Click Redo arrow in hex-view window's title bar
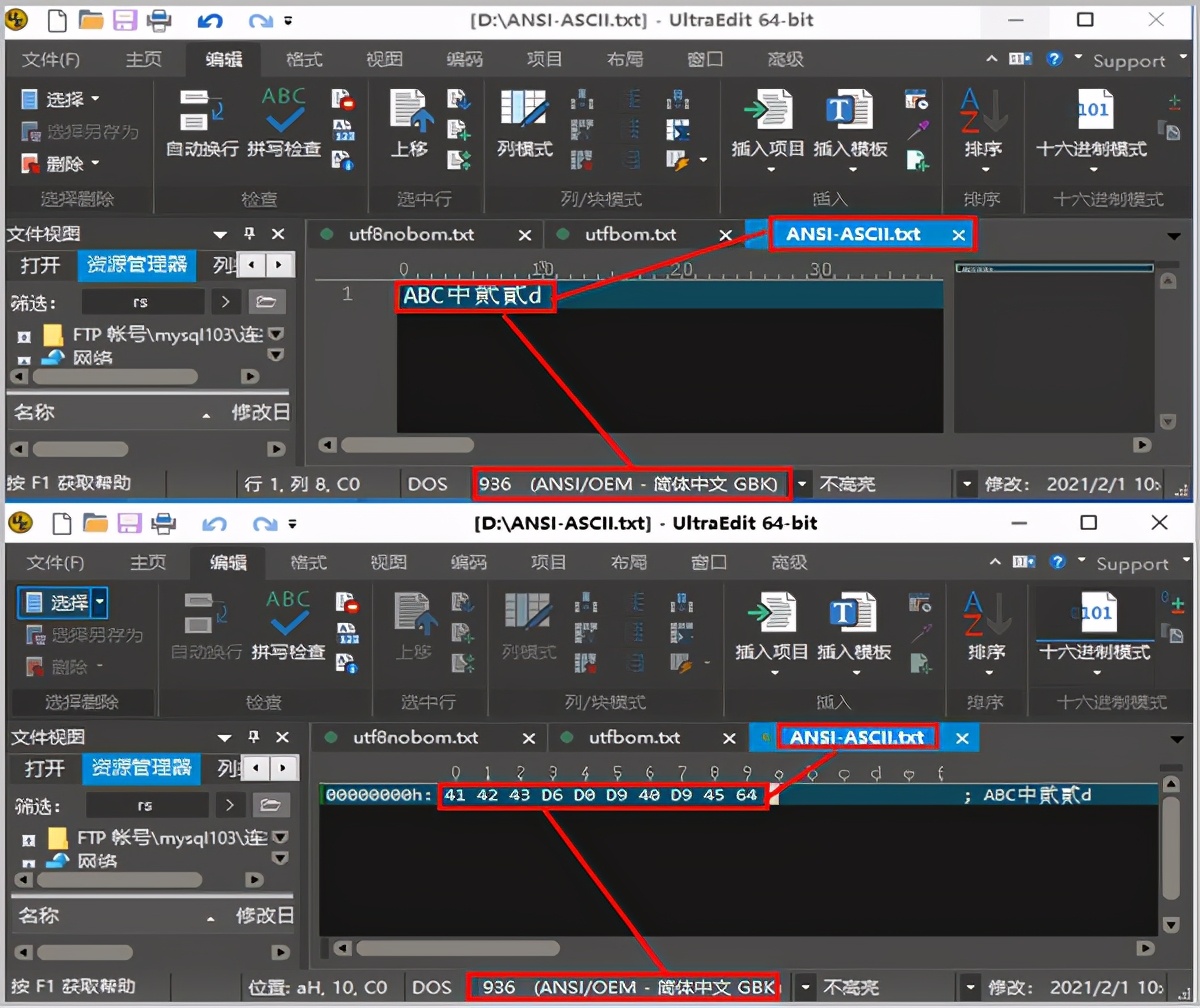 pos(264,523)
